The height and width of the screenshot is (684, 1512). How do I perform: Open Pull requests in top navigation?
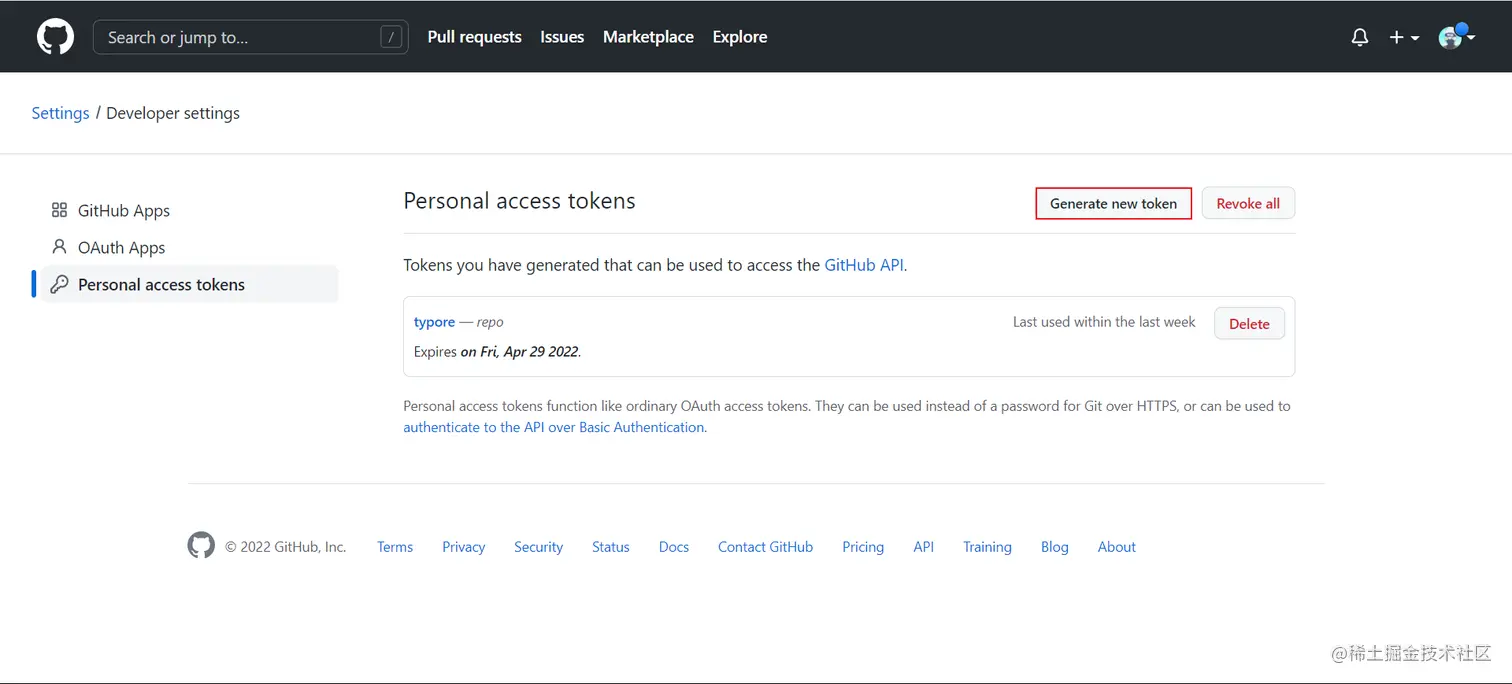click(x=474, y=37)
